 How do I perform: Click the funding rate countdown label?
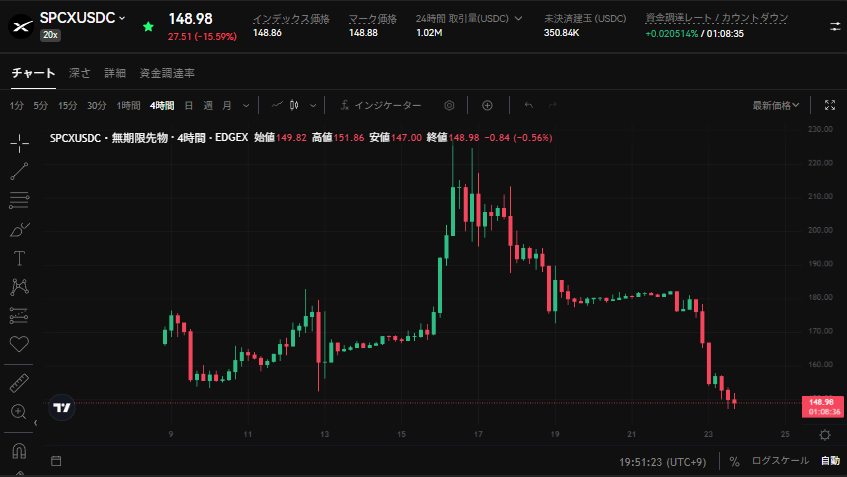click(716, 18)
